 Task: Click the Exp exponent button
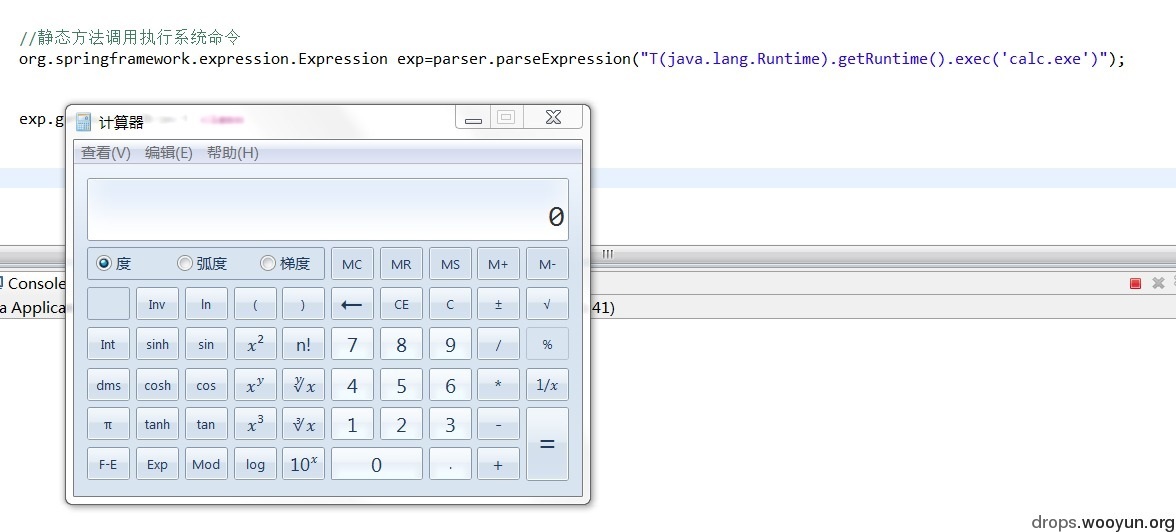pyautogui.click(x=158, y=464)
